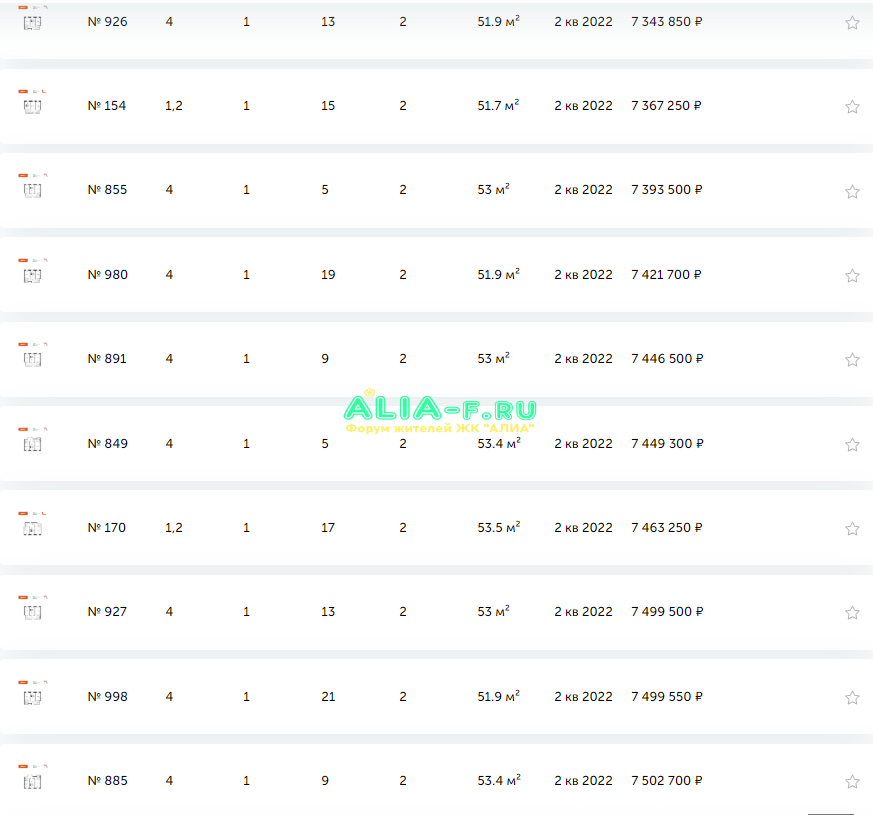Click apartment number № 849

107,444
